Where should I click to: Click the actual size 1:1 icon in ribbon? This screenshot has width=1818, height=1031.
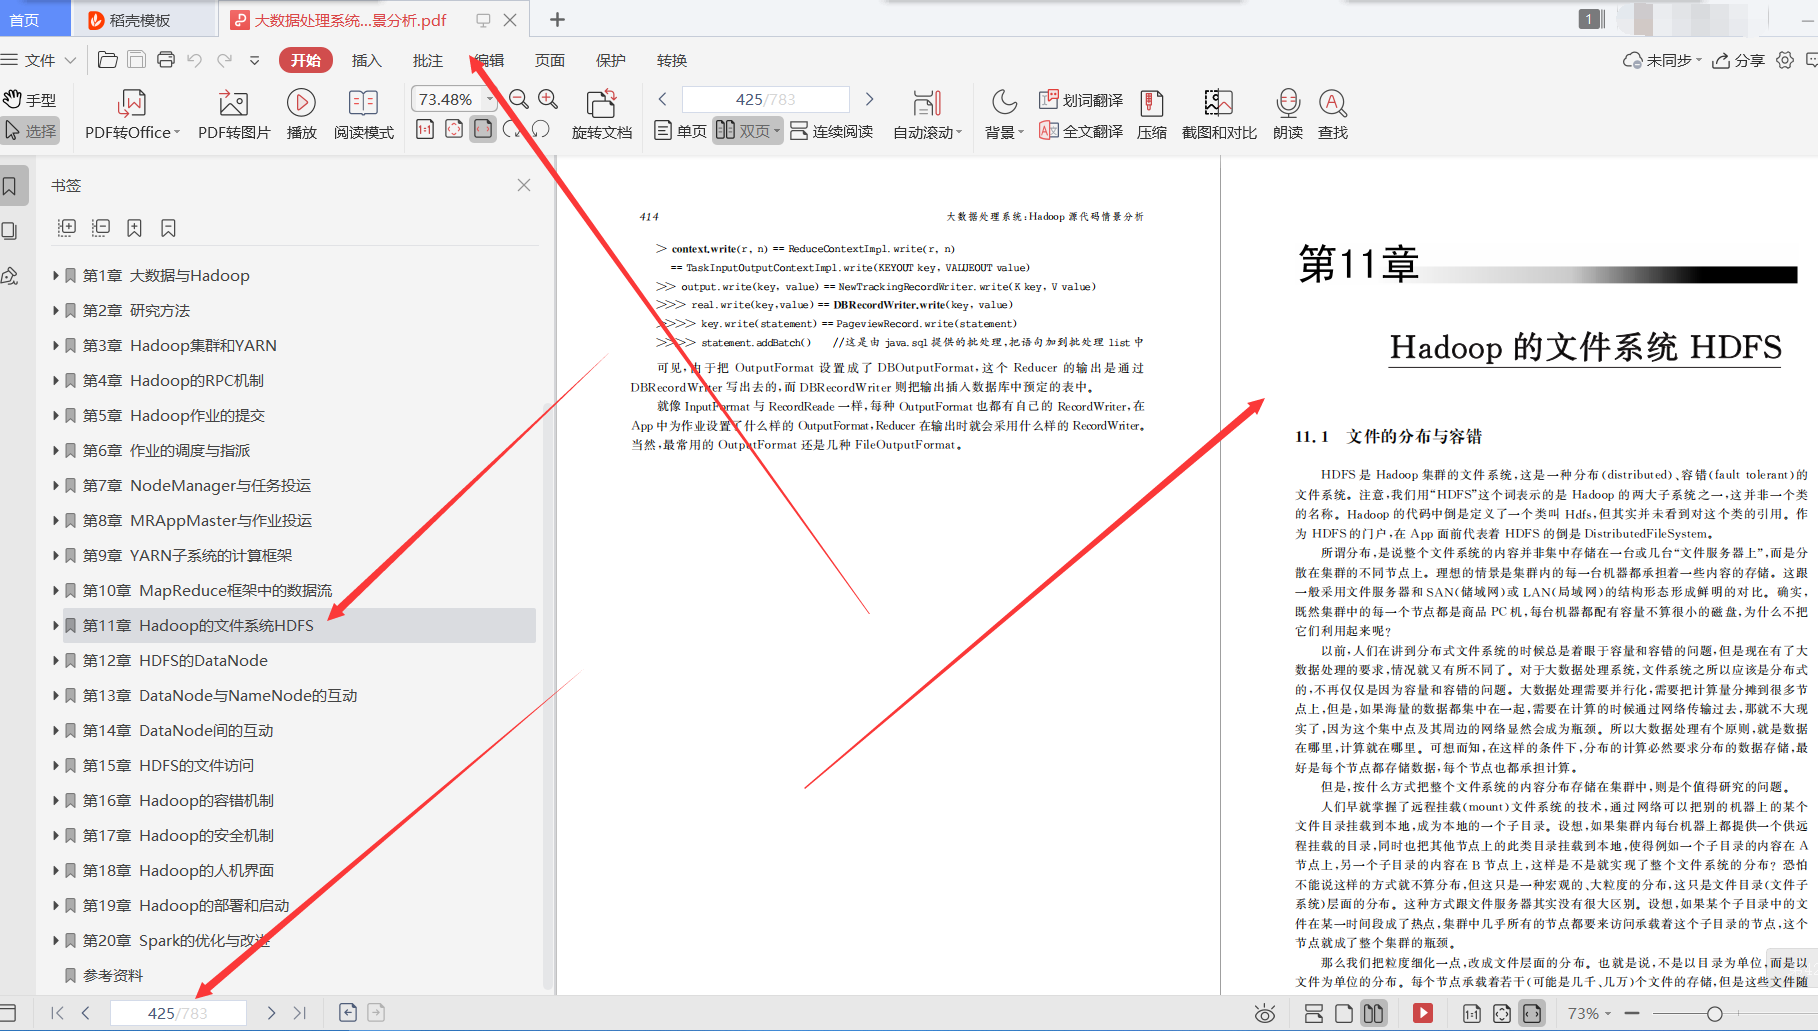(x=425, y=129)
